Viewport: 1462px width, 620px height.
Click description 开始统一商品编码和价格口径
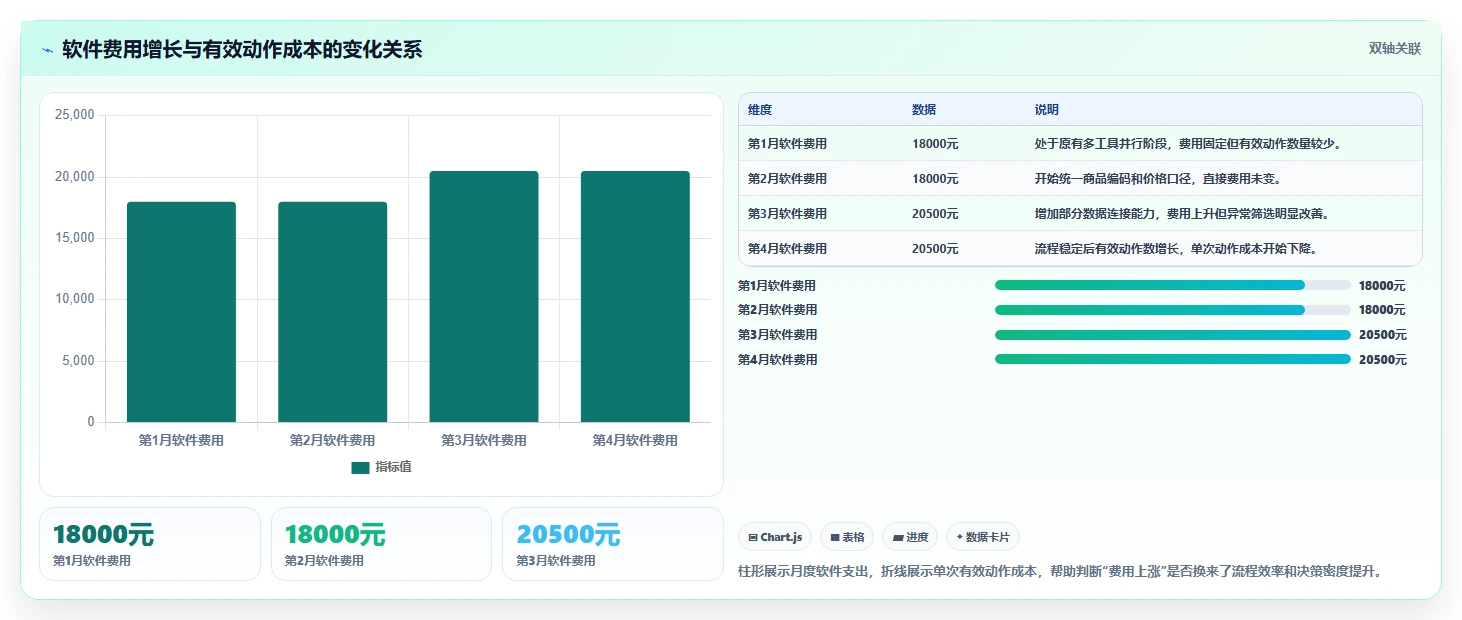[x=1158, y=179]
